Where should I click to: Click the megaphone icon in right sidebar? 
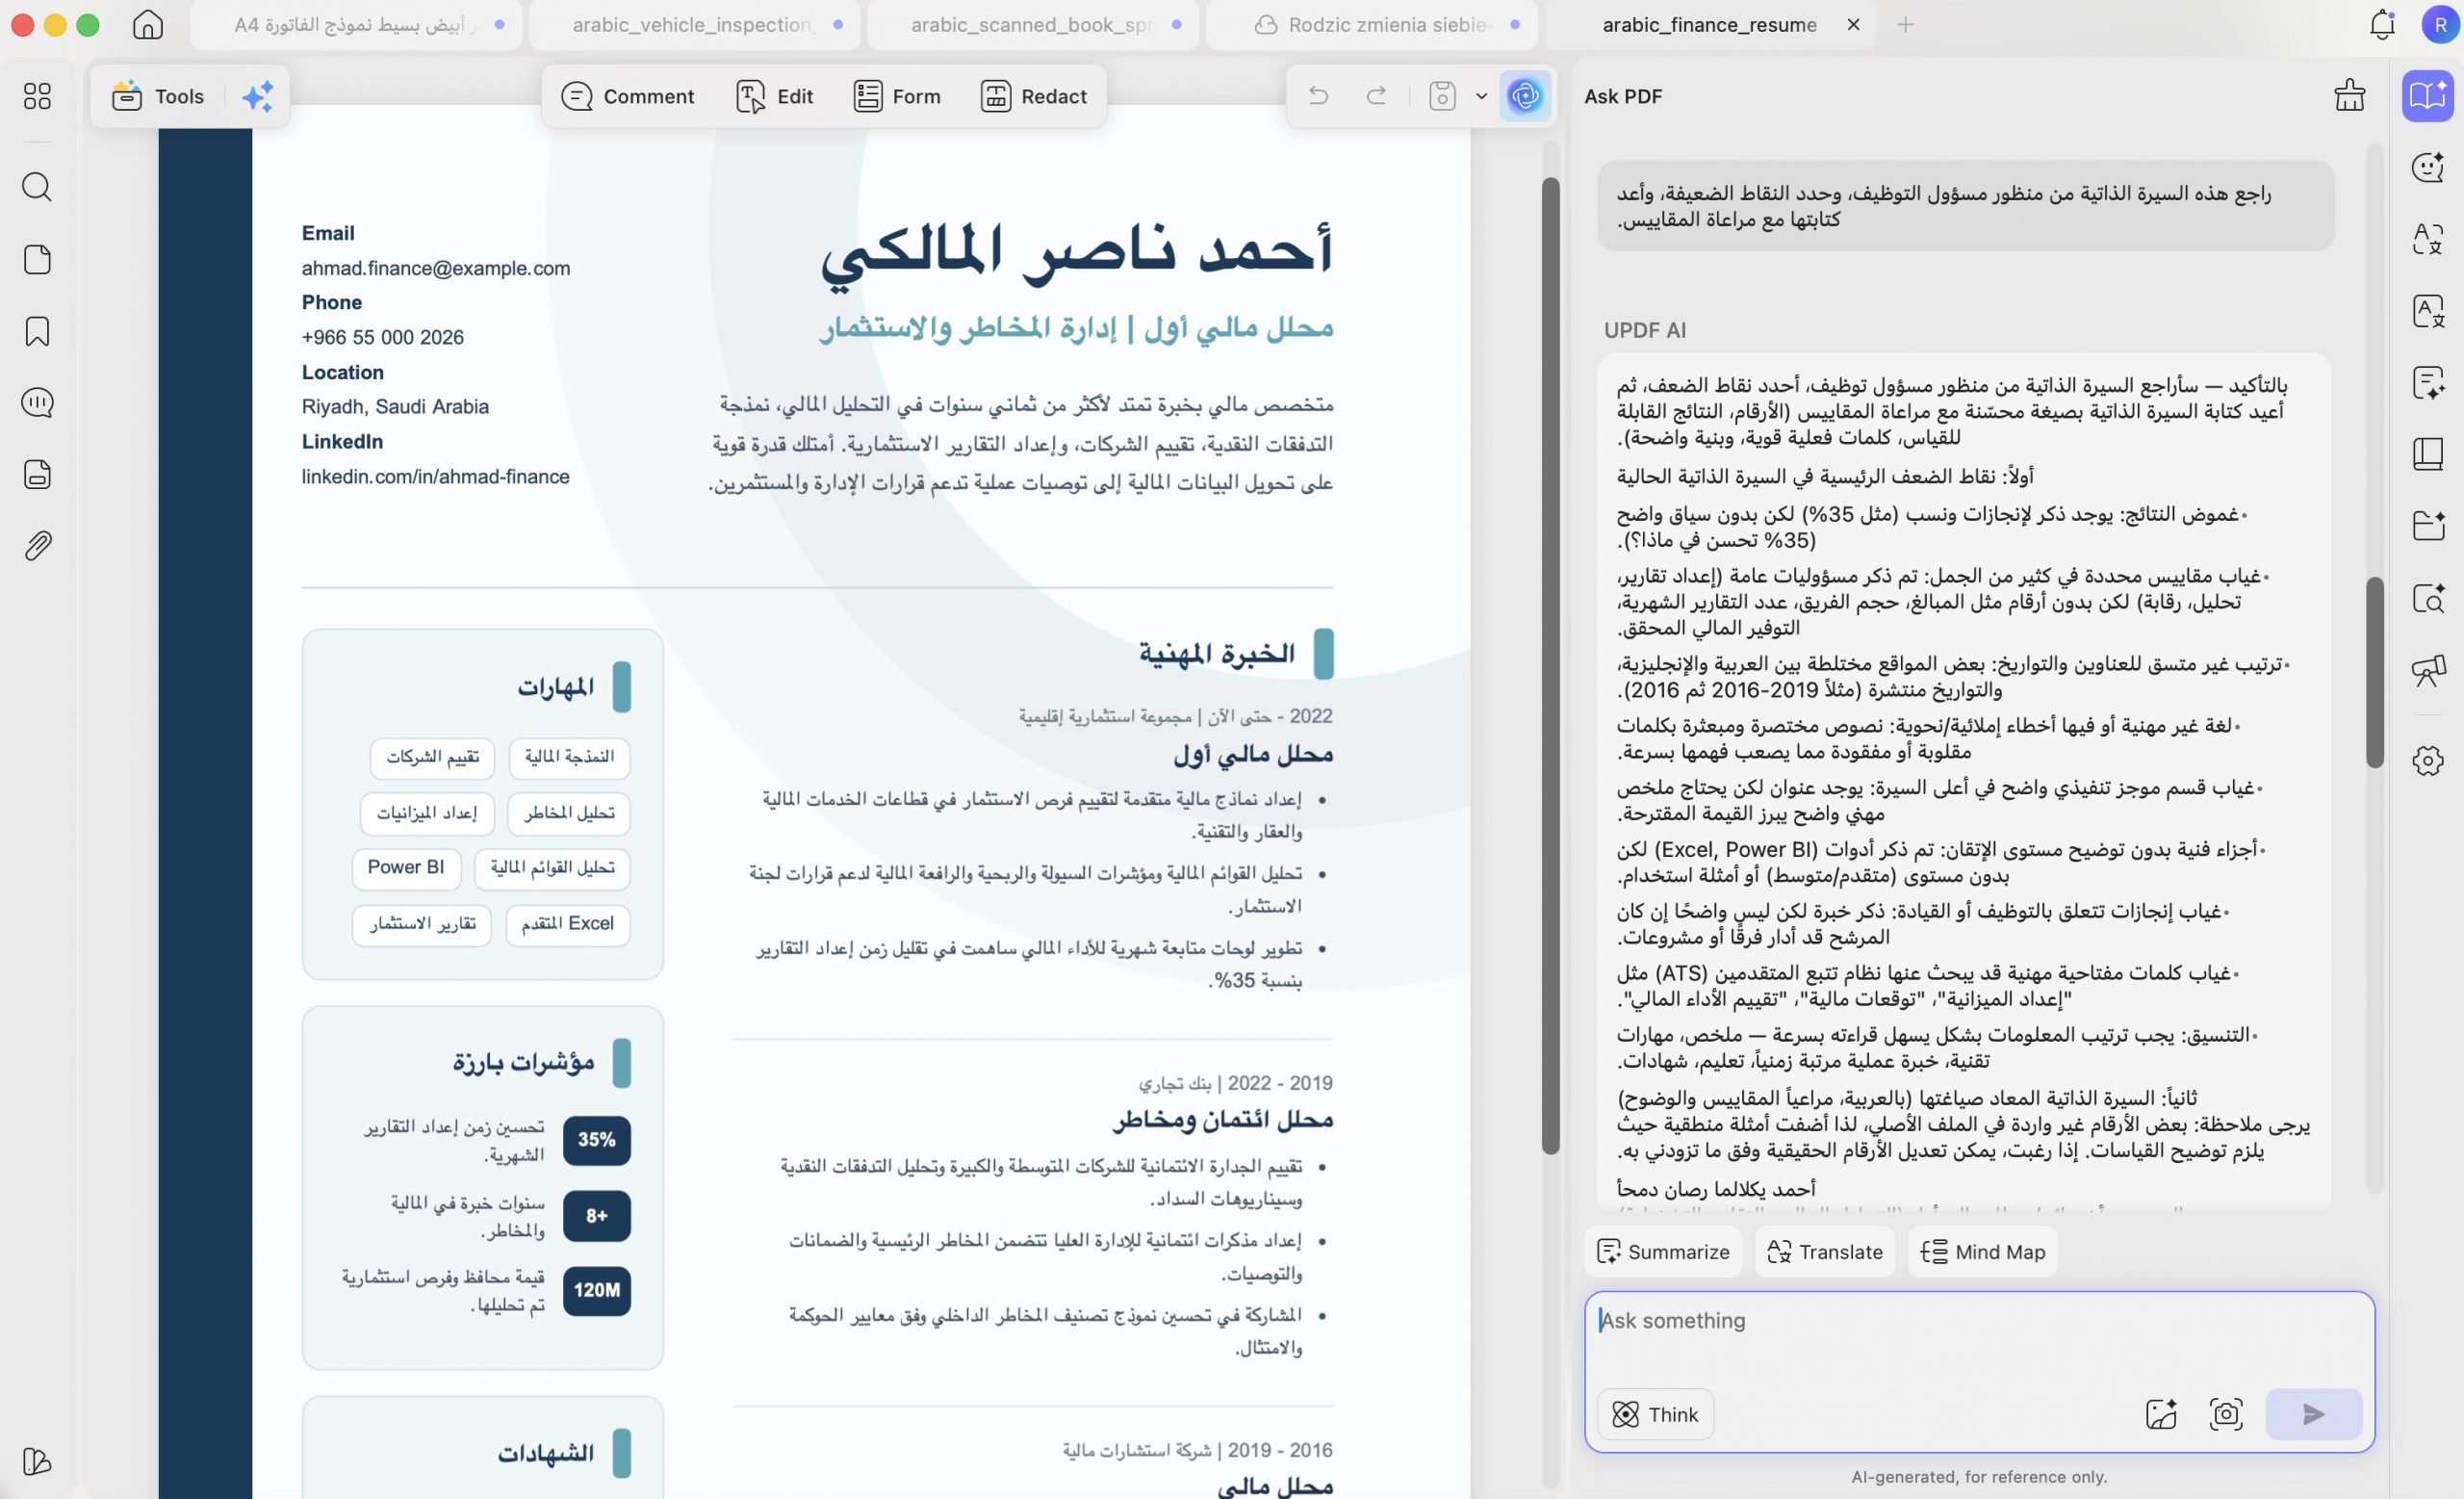(x=2428, y=670)
